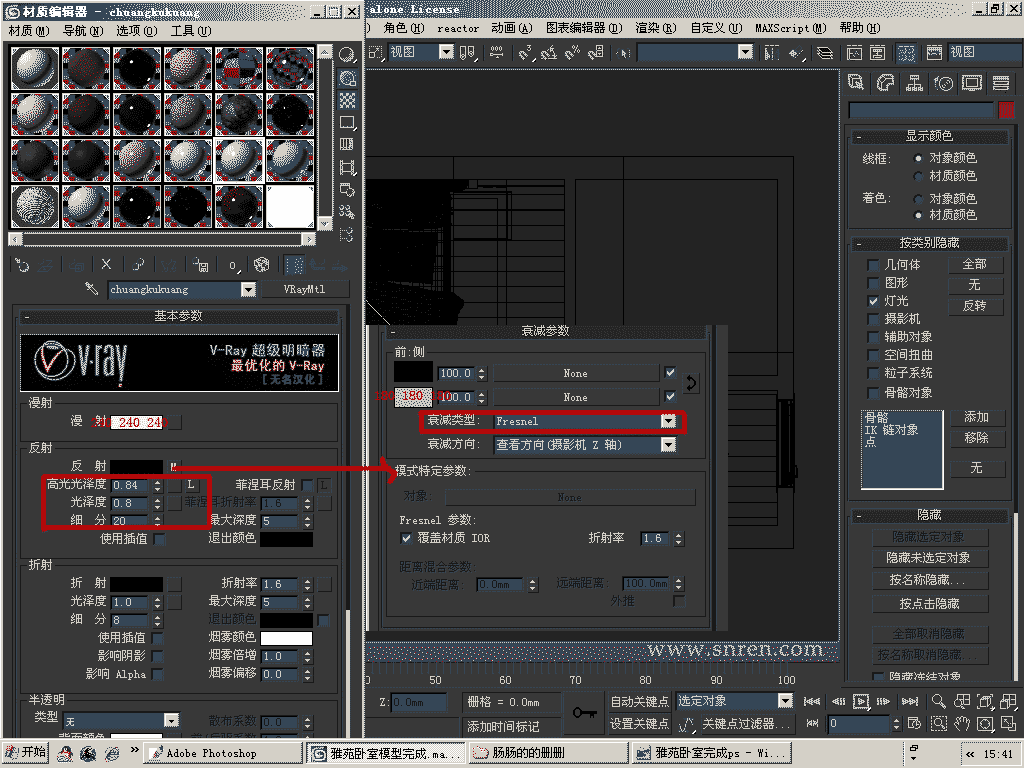Open the Display command panel tab
The image size is (1024, 768).
tap(972, 83)
